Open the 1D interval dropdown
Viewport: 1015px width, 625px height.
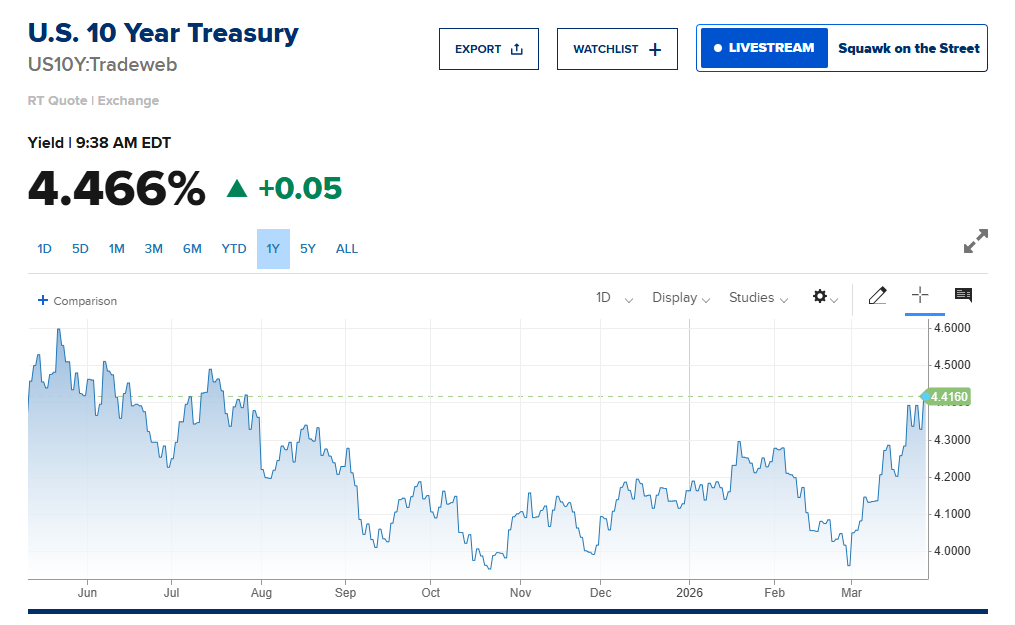pyautogui.click(x=614, y=298)
